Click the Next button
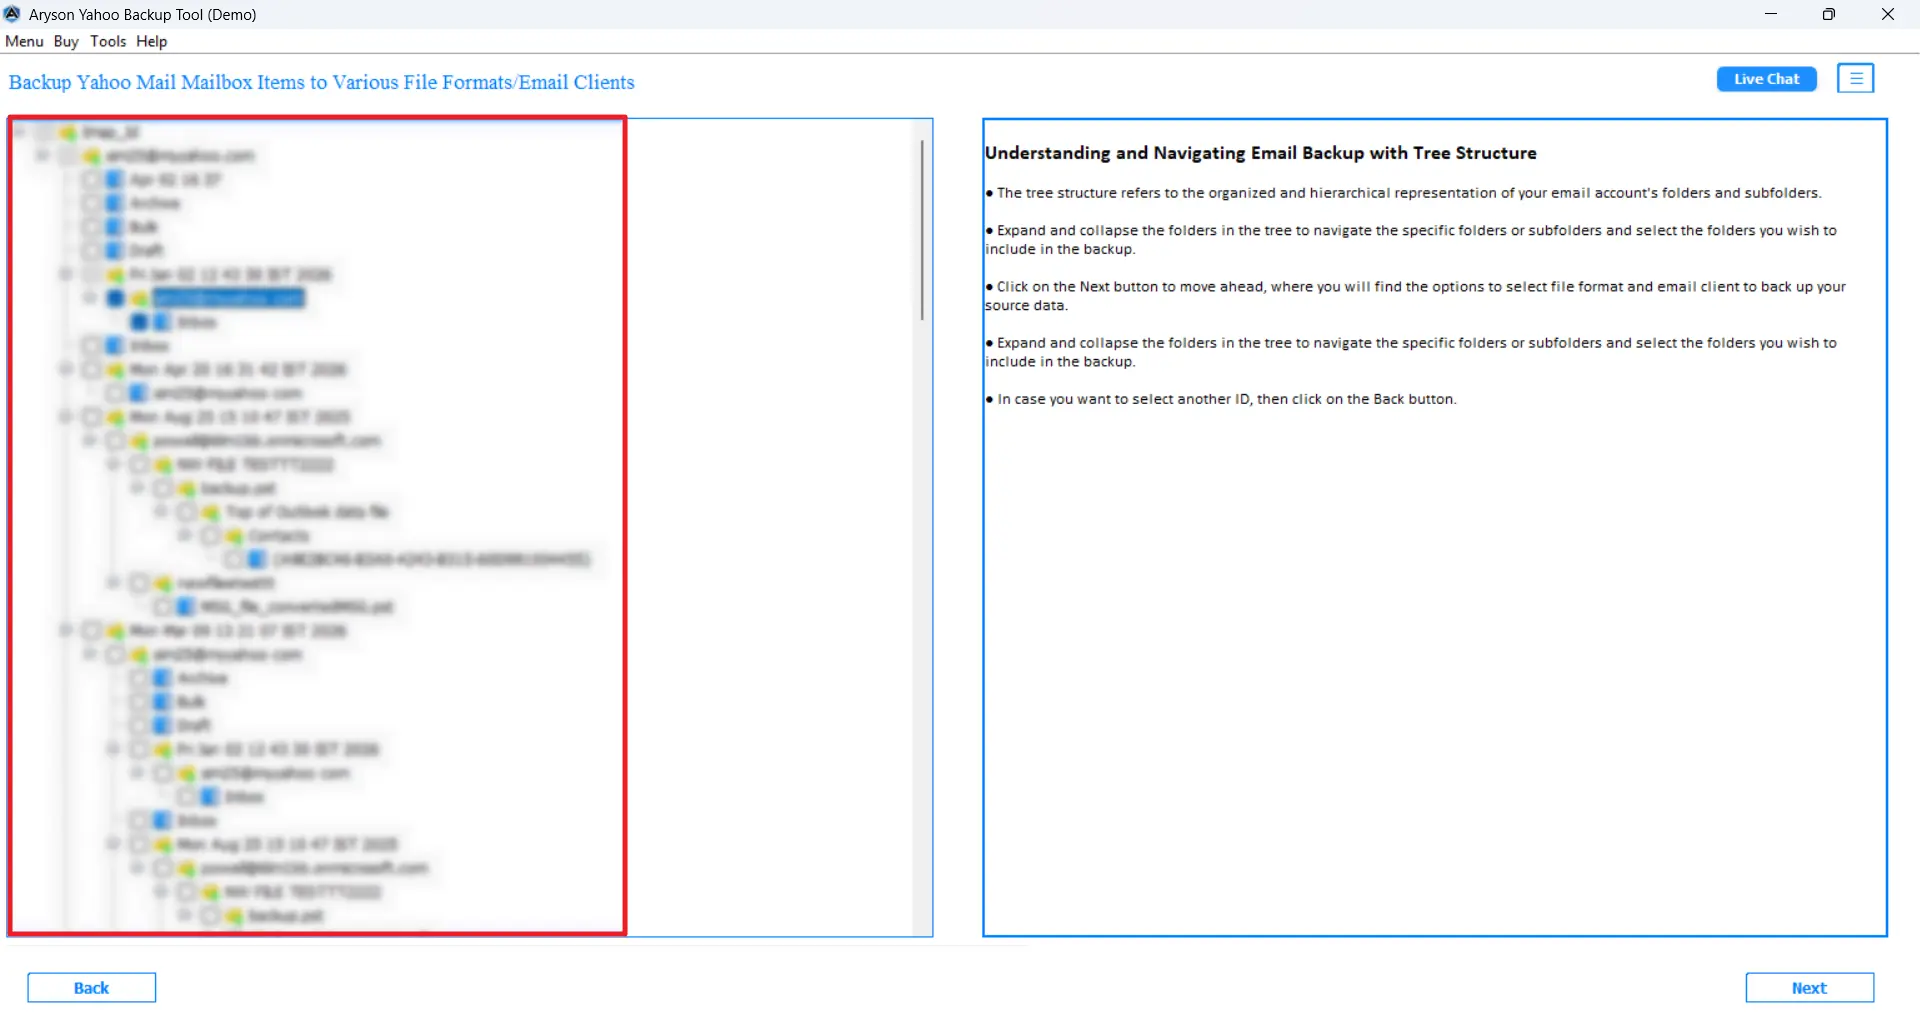The image size is (1920, 1020). 1809,987
